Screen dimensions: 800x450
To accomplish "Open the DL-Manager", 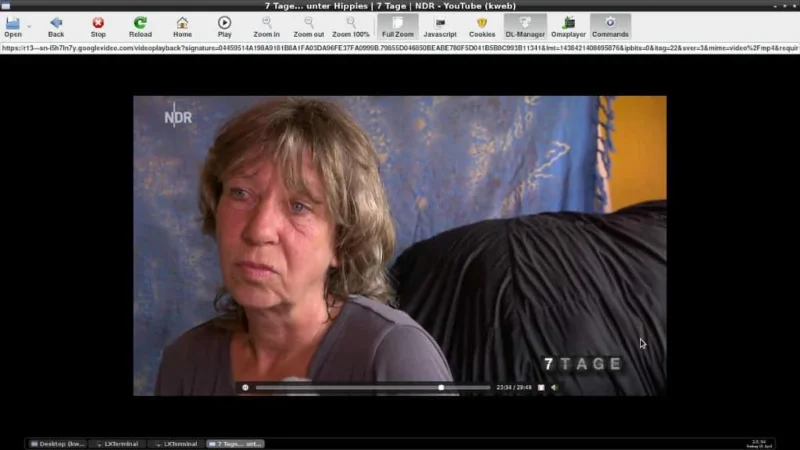I will 525,27.
